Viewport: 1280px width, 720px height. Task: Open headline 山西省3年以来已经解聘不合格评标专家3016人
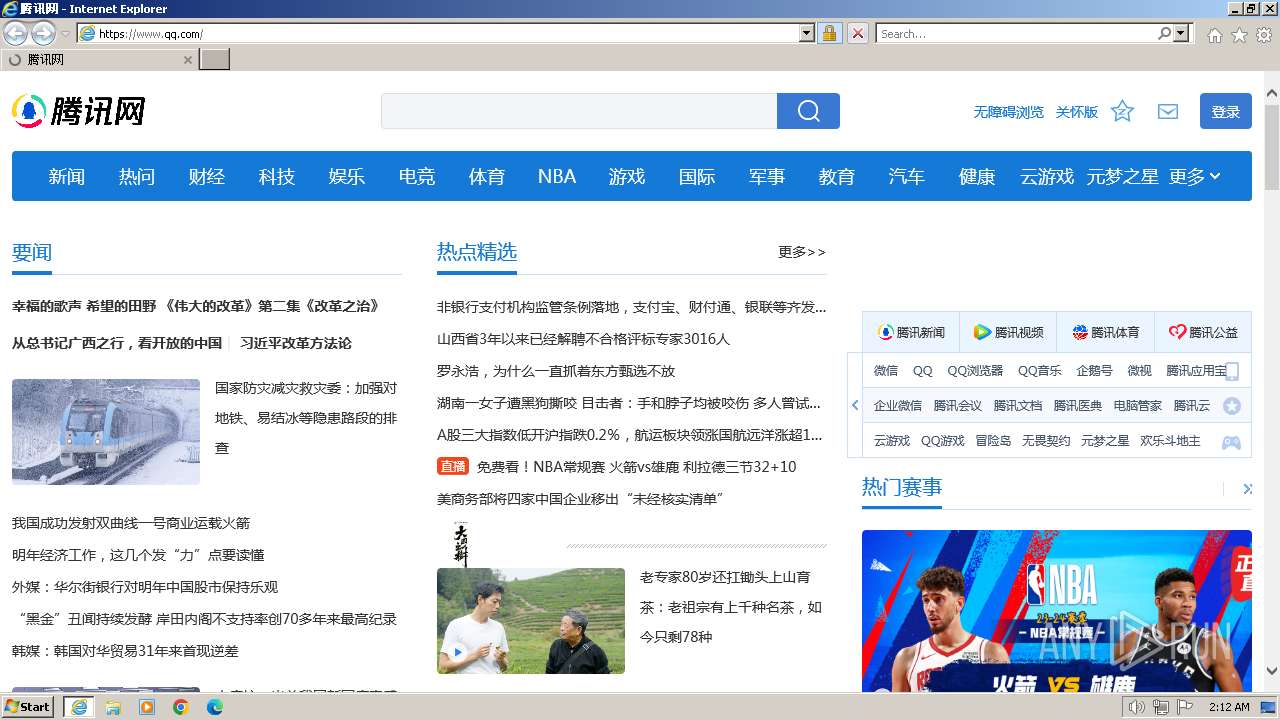584,339
